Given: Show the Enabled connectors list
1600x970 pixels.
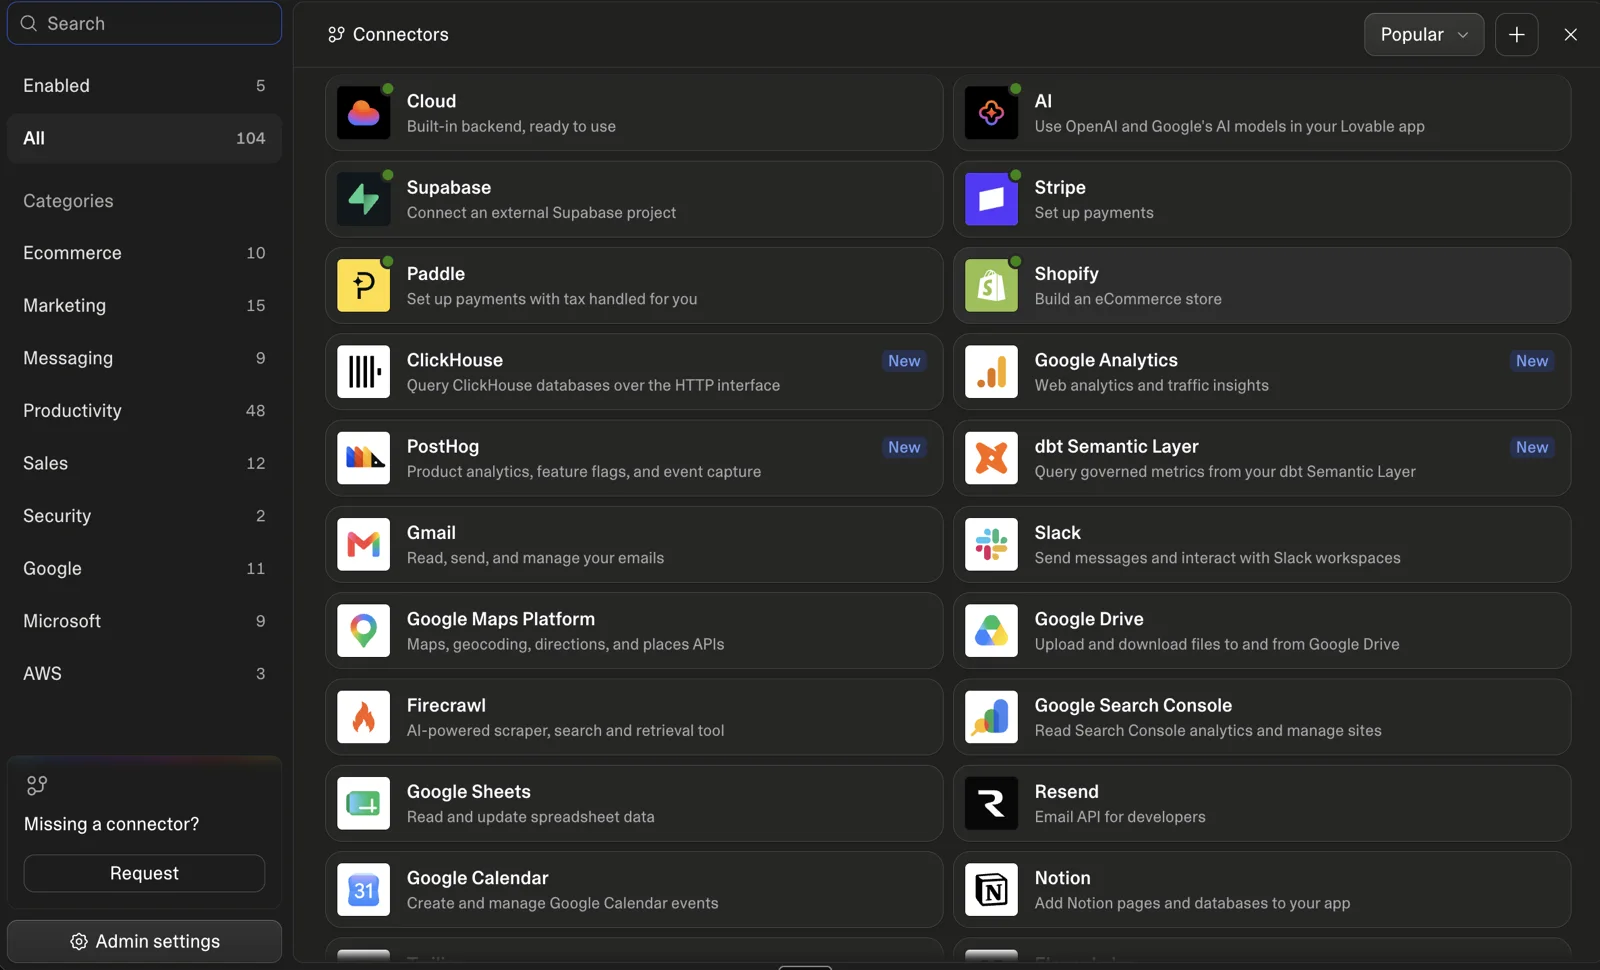Looking at the screenshot, I should pyautogui.click(x=144, y=86).
